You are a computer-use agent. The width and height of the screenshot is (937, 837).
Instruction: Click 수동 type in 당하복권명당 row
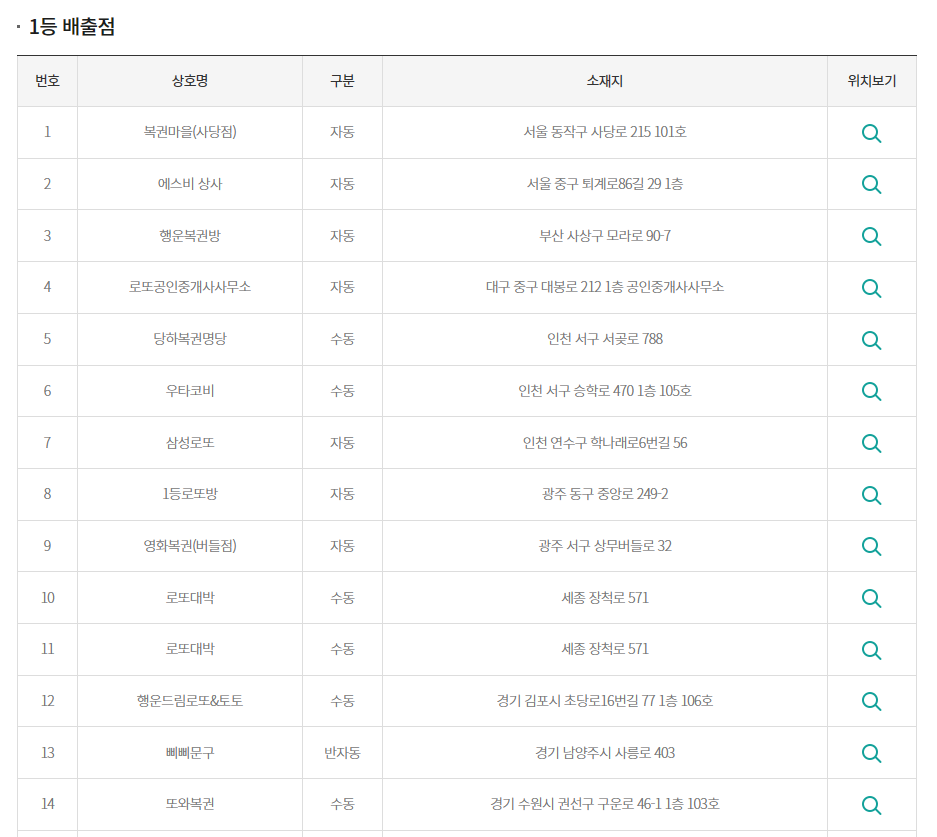pyautogui.click(x=342, y=339)
